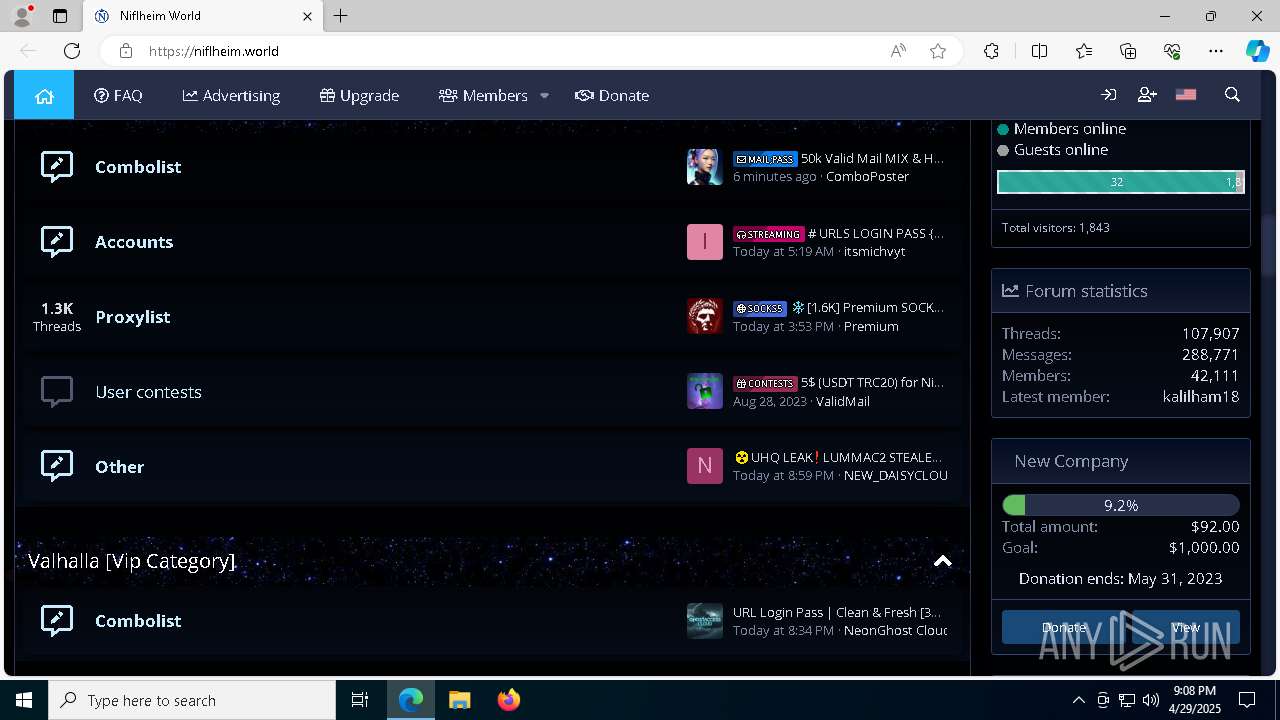Open the forum search icon
The height and width of the screenshot is (720, 1280).
1232,95
